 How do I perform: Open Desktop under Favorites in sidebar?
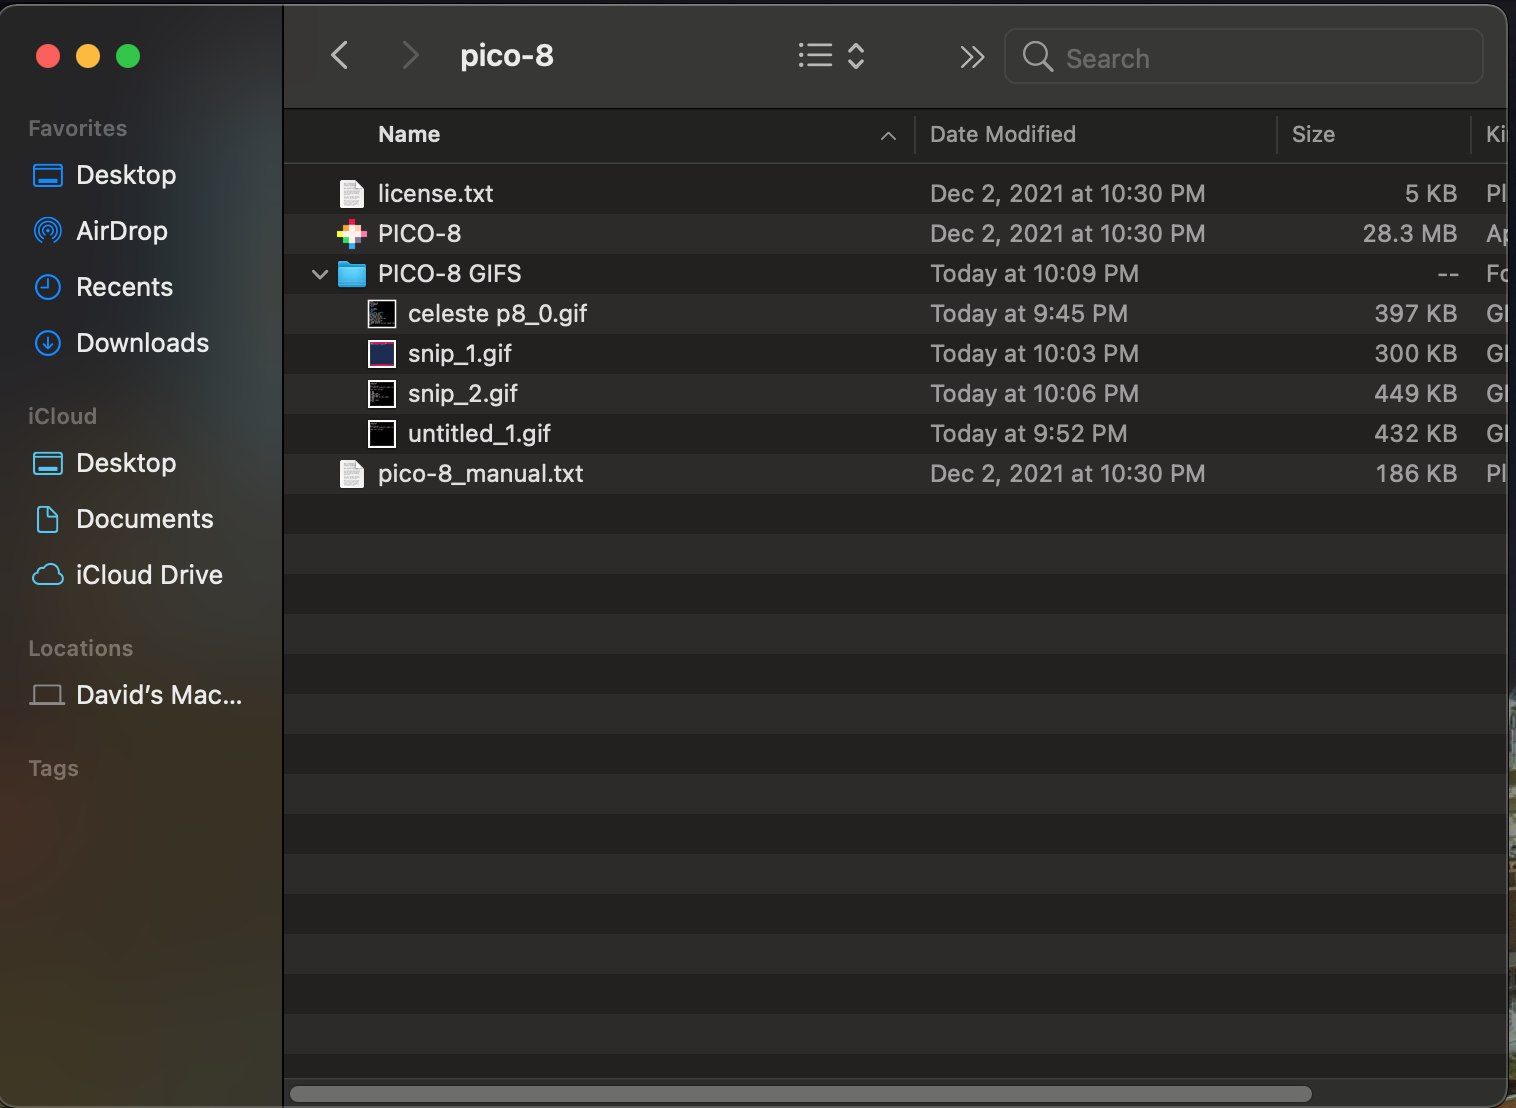click(126, 175)
